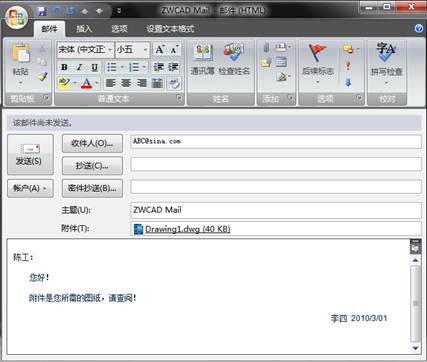Decrease paragraph indent
Viewport: 427px width, 362px height.
click(158, 67)
